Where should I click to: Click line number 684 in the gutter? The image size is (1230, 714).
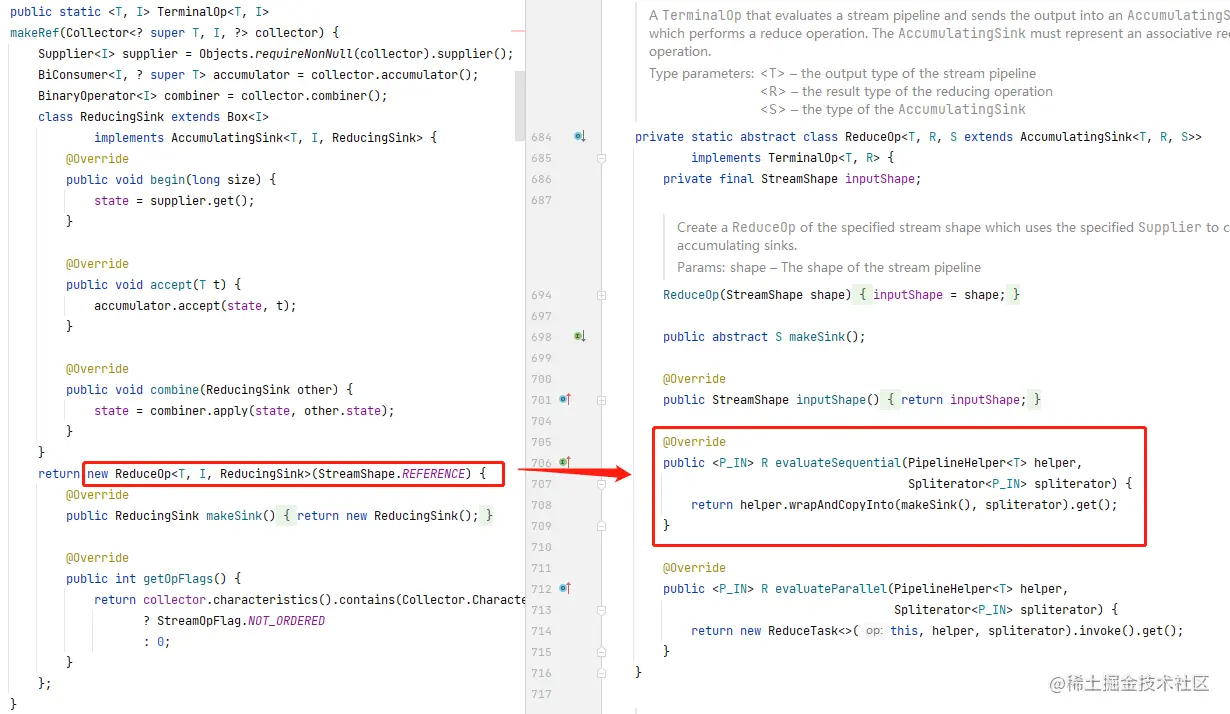[541, 137]
